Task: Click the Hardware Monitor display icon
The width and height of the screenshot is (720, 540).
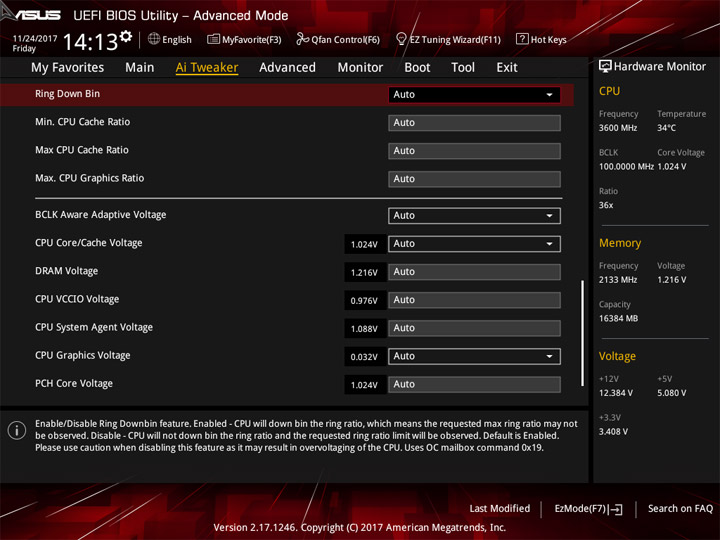Action: coord(605,66)
